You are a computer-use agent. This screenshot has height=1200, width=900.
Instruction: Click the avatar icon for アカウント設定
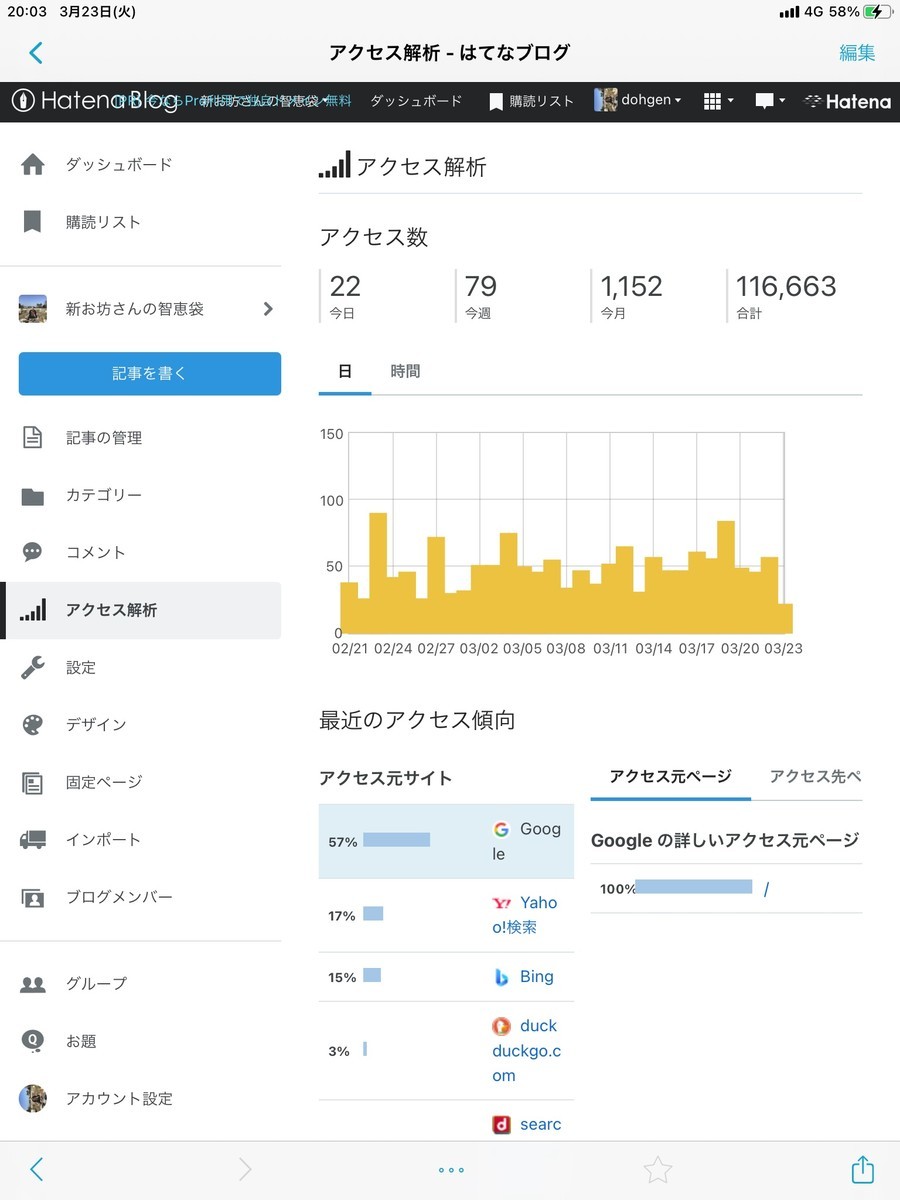coord(33,1098)
